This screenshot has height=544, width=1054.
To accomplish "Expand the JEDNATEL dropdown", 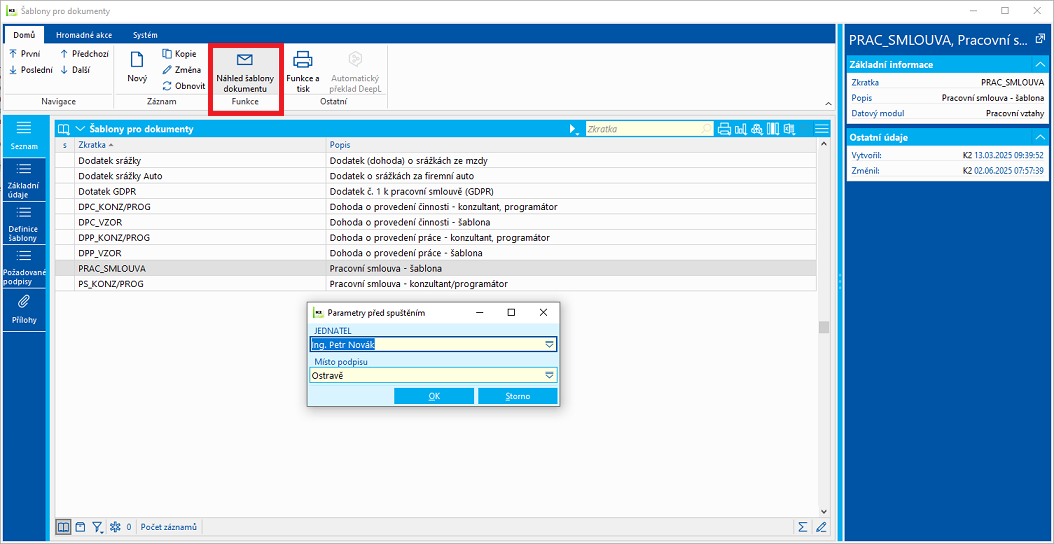I will point(549,345).
